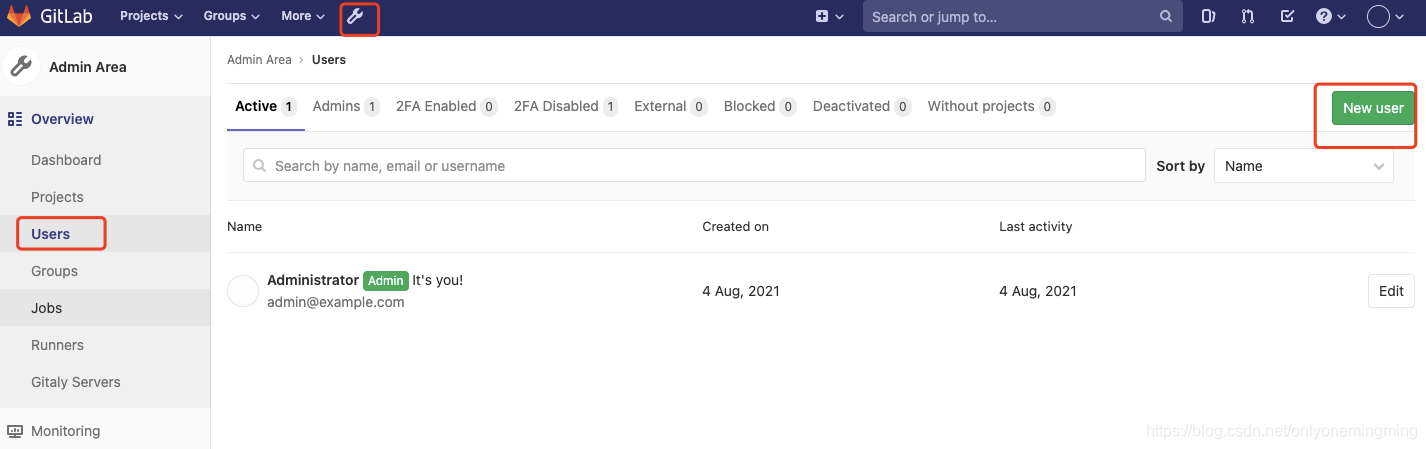Open the Issues icon in top navbar
The height and width of the screenshot is (449, 1426).
click(1208, 16)
